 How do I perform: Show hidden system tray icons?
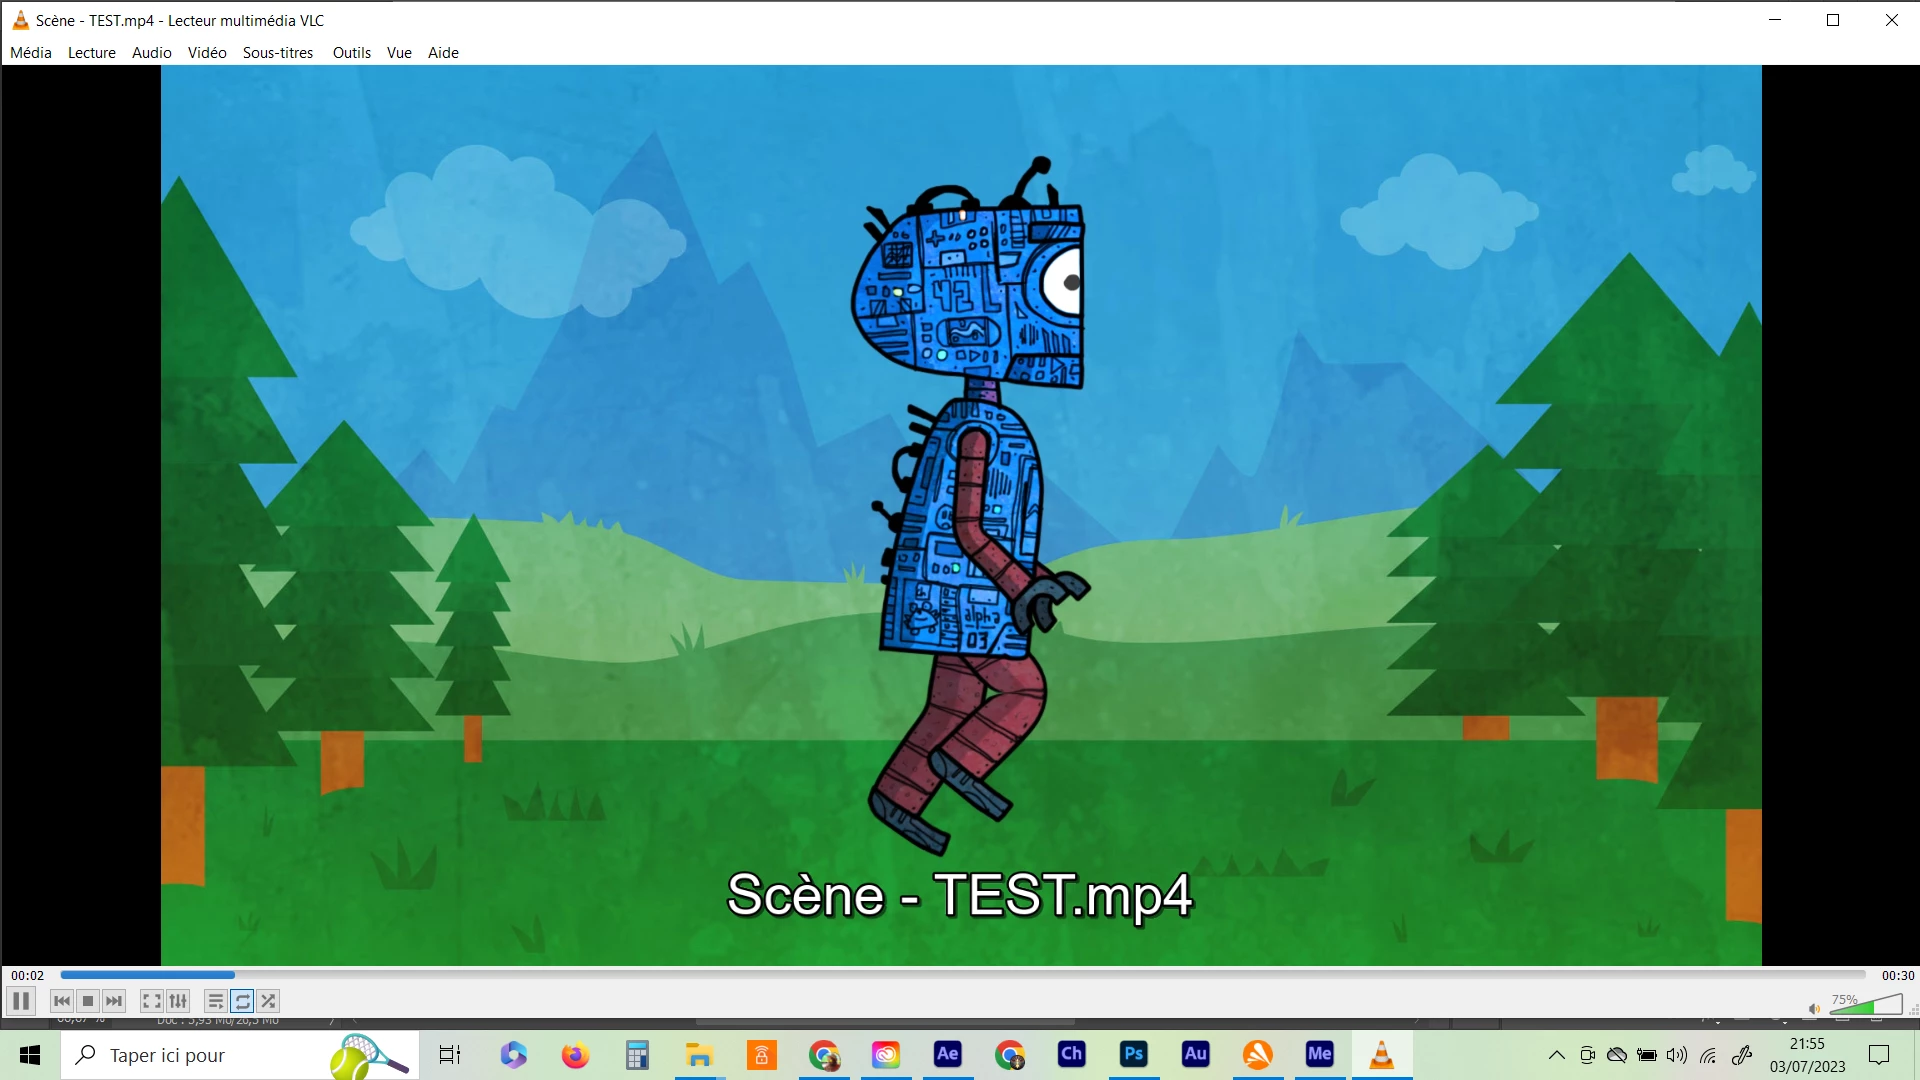[1557, 1055]
